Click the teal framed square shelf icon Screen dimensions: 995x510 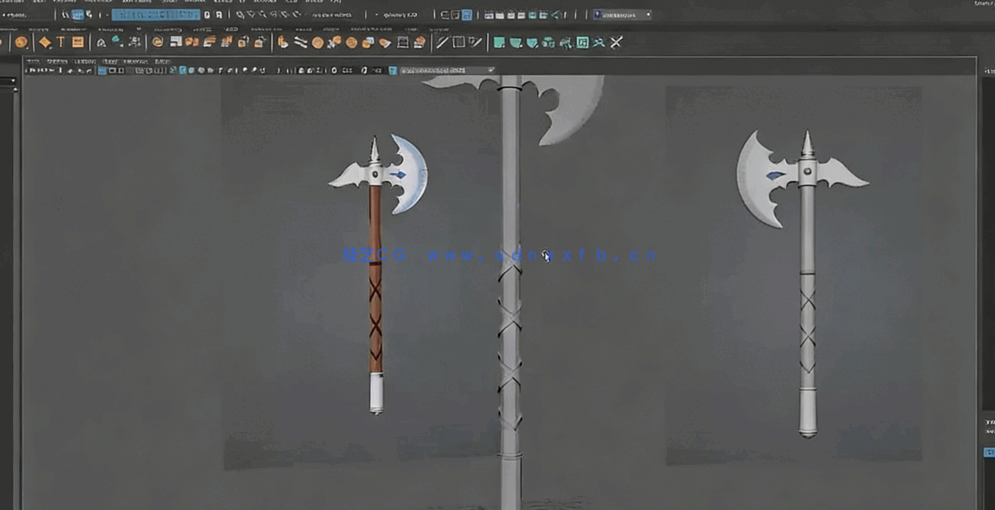pyautogui.click(x=582, y=42)
